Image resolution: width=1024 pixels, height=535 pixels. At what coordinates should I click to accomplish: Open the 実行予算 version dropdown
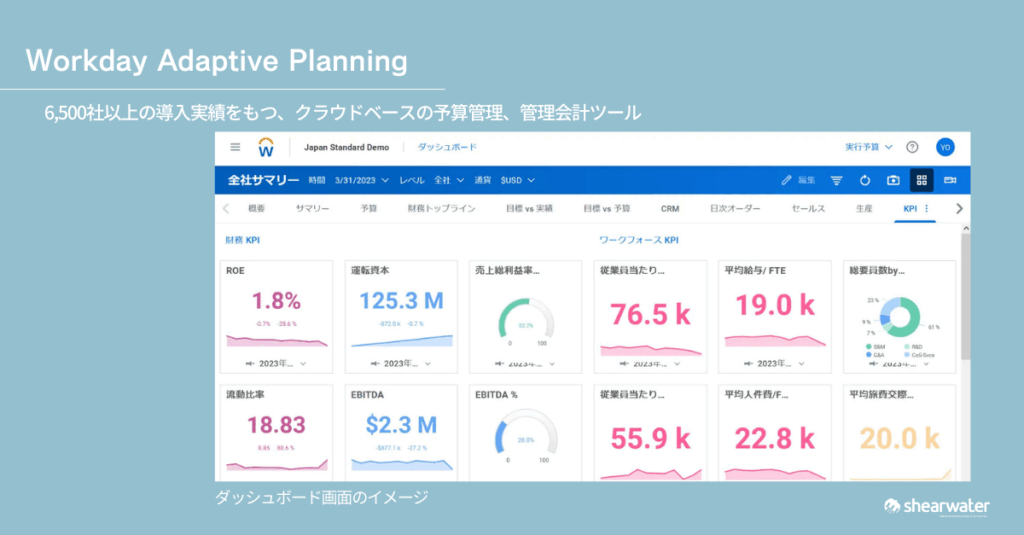click(869, 147)
